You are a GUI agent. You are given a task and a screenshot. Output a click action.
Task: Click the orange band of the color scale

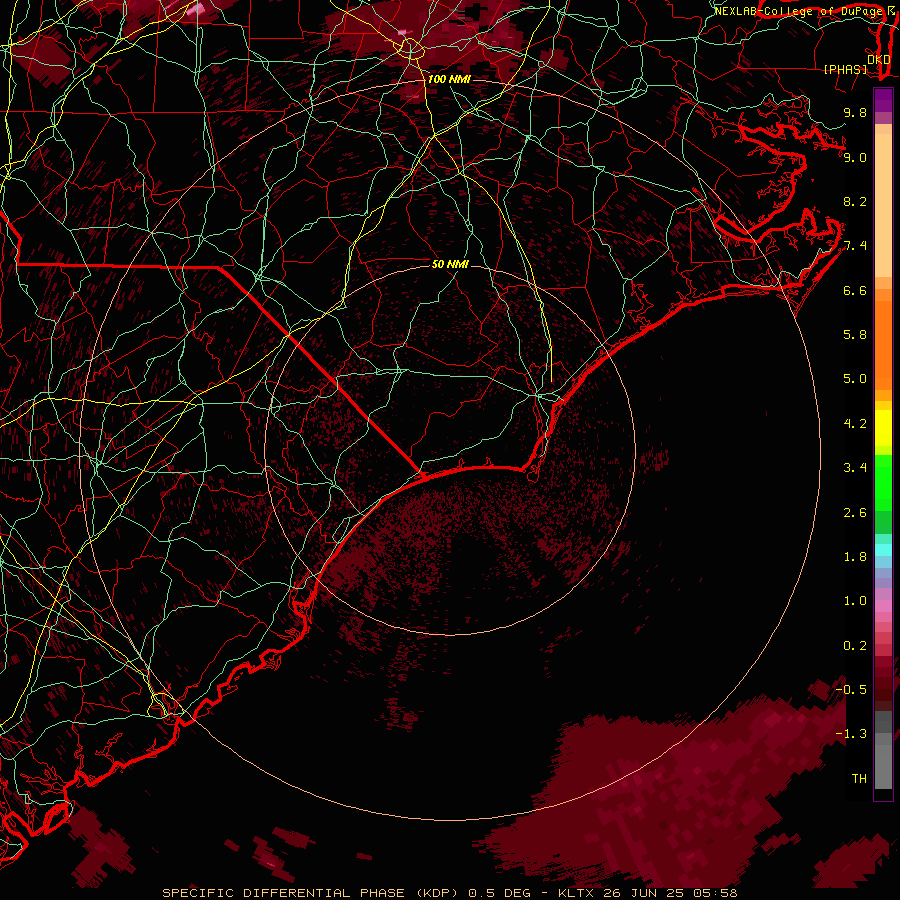(883, 344)
